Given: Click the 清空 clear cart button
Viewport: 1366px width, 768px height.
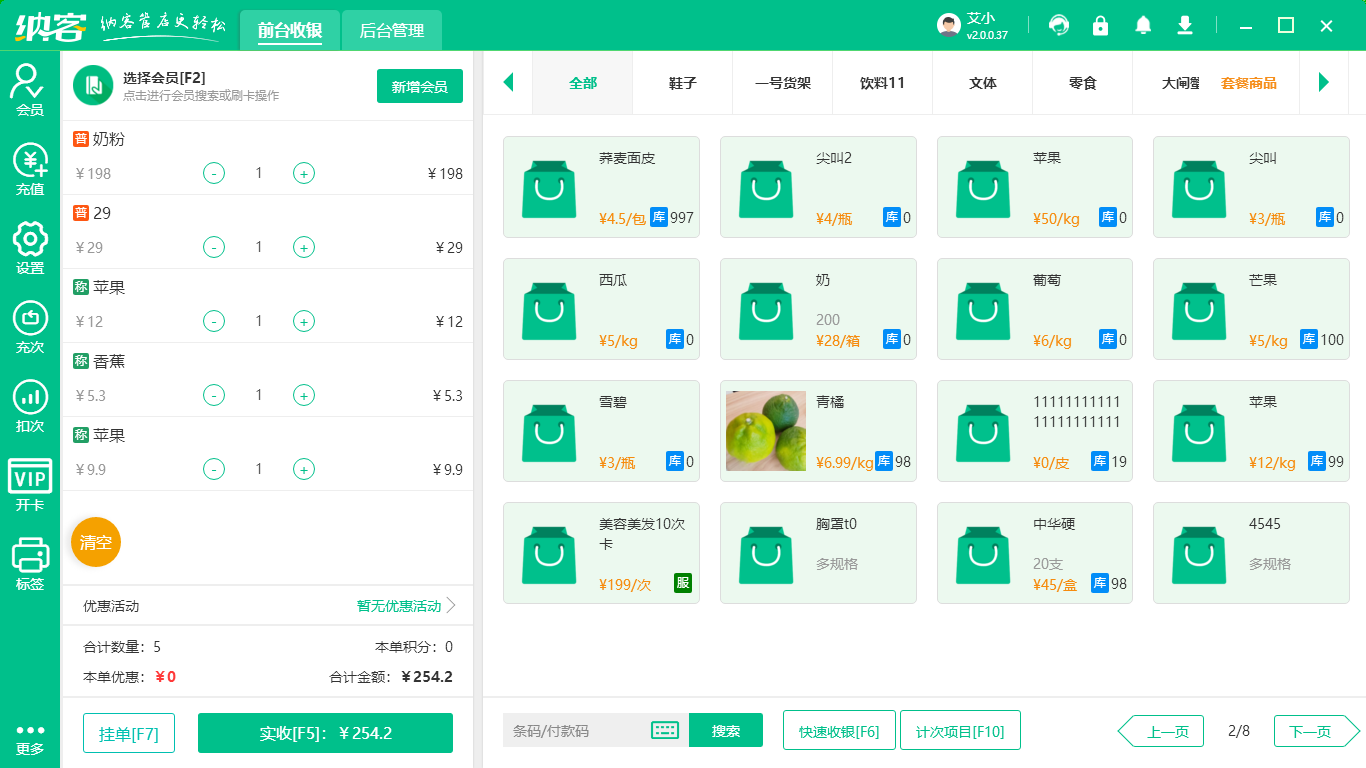Looking at the screenshot, I should [x=95, y=542].
